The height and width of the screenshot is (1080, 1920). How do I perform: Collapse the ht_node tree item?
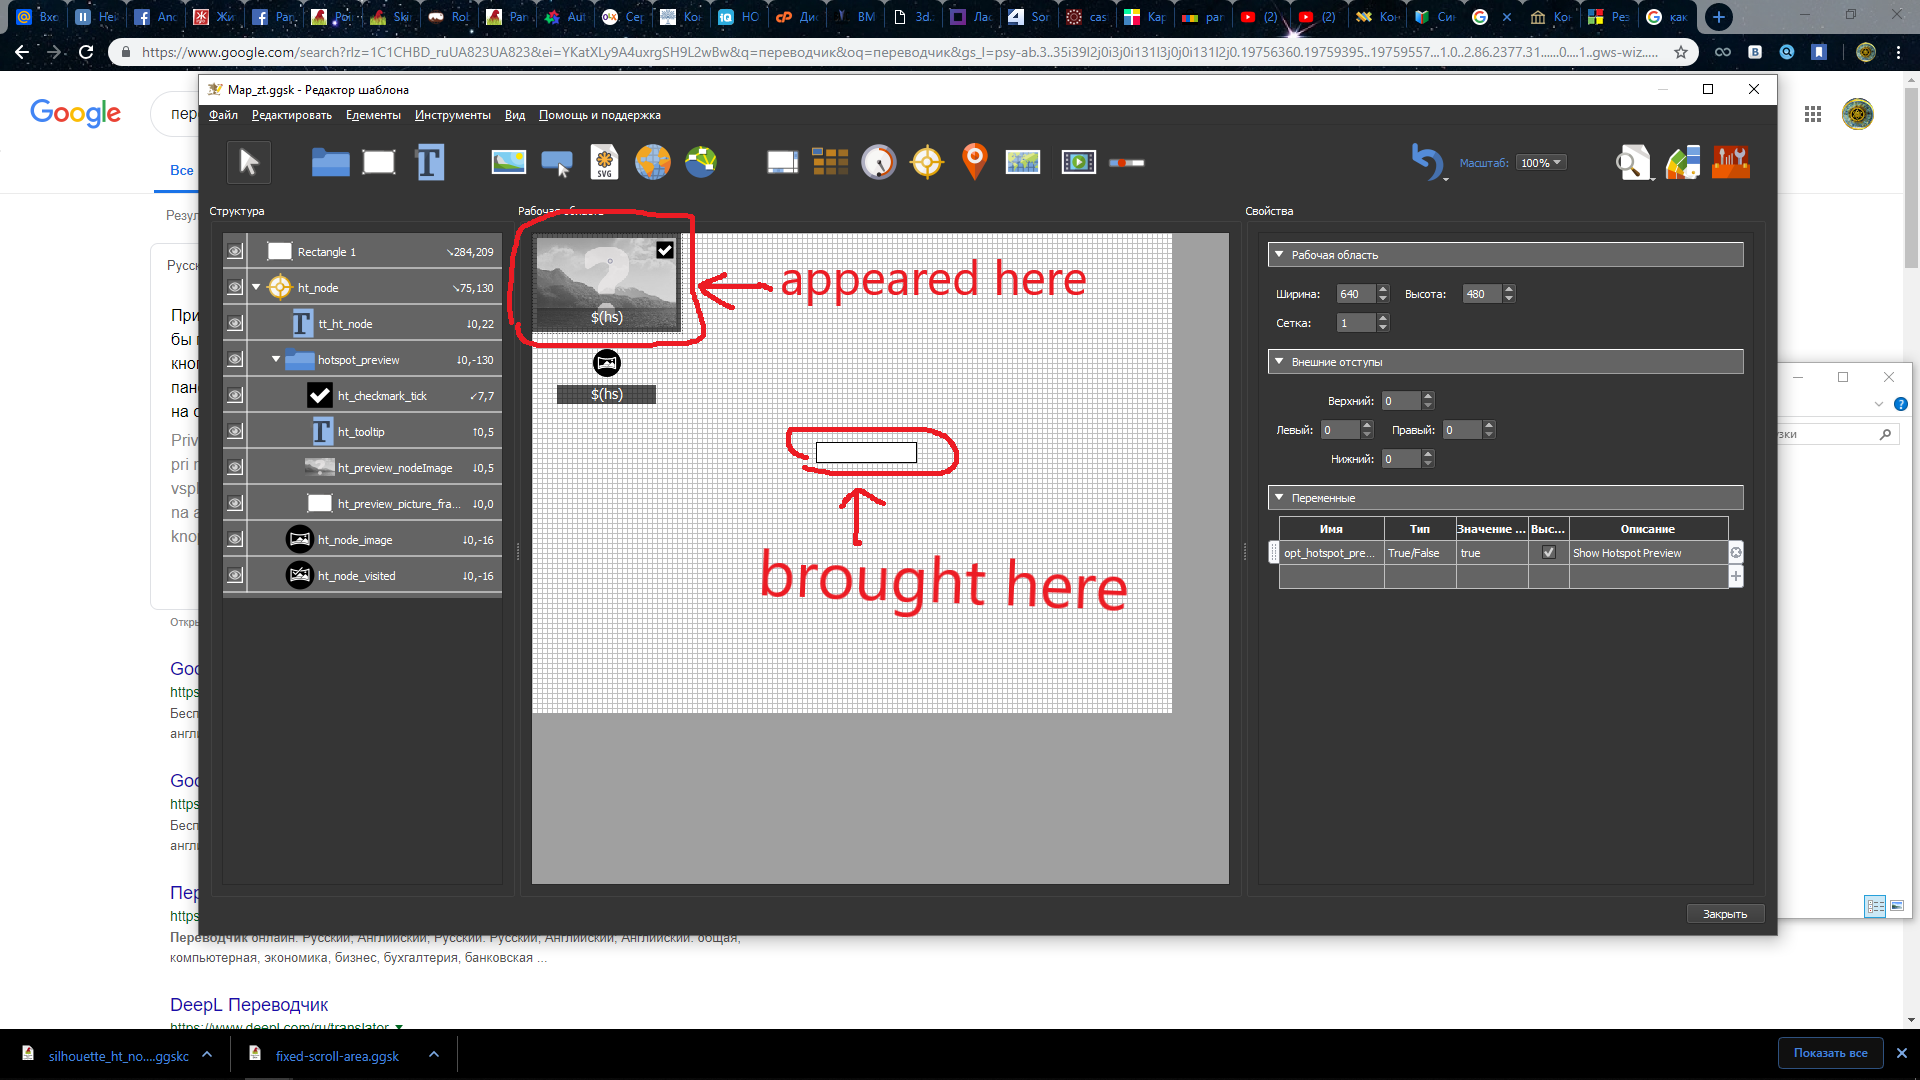[x=257, y=288]
